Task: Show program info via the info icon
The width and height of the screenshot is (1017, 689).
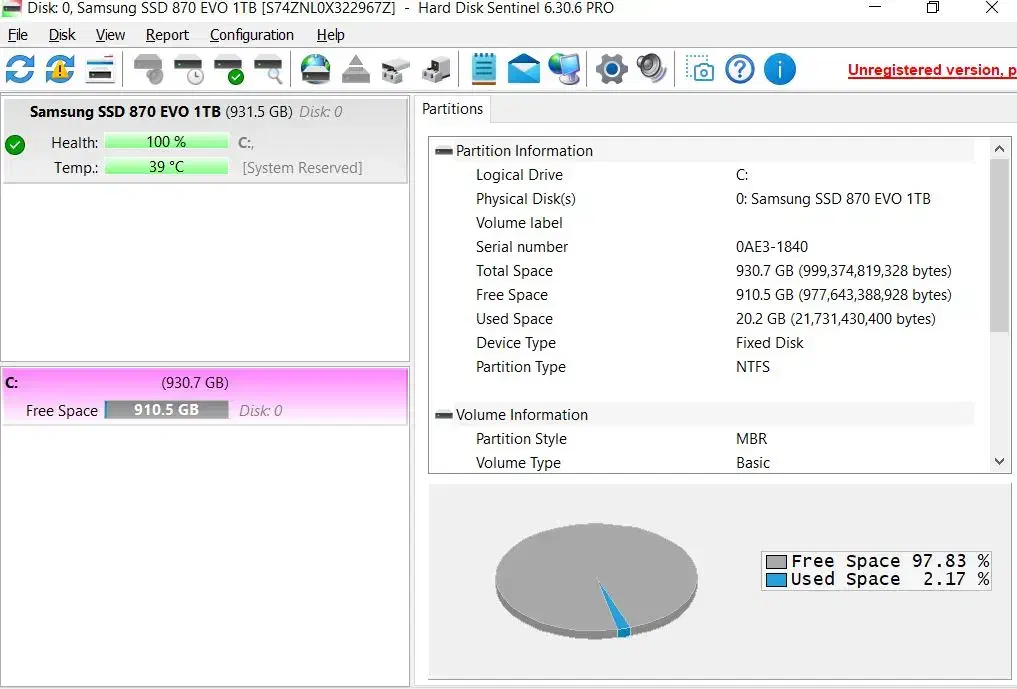Action: pos(779,69)
